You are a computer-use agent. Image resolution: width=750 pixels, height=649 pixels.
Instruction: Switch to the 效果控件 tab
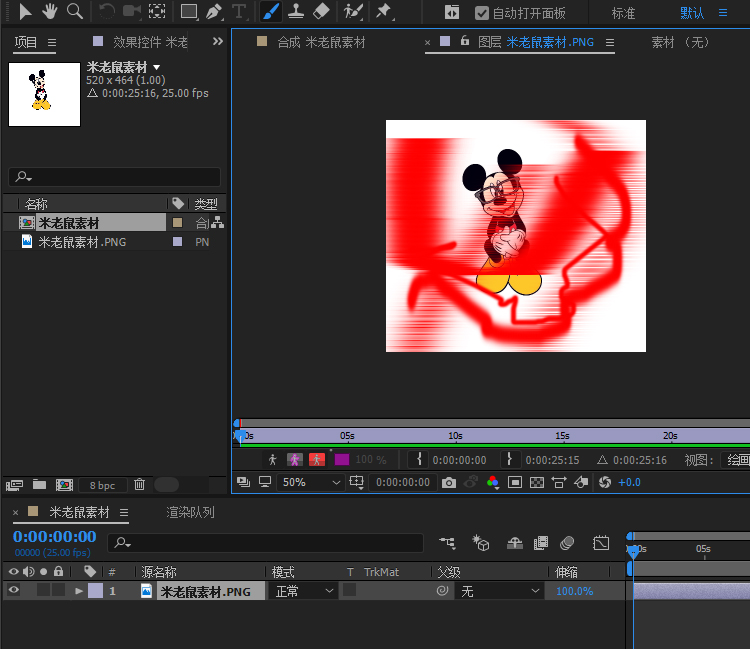tap(150, 42)
